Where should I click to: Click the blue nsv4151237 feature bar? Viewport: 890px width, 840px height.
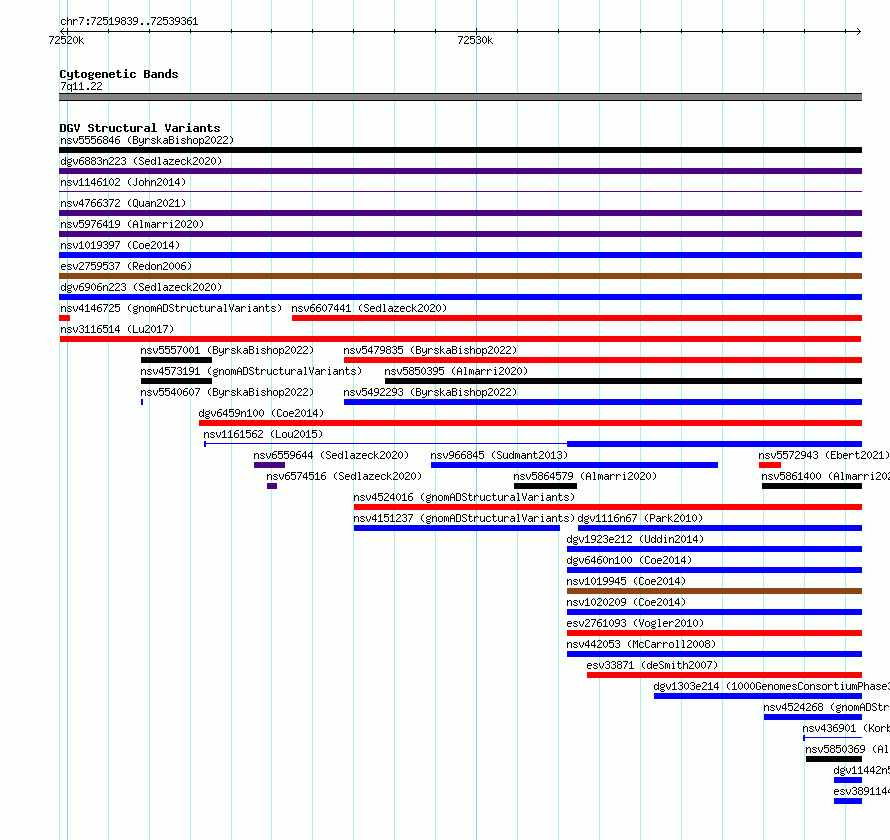457,528
